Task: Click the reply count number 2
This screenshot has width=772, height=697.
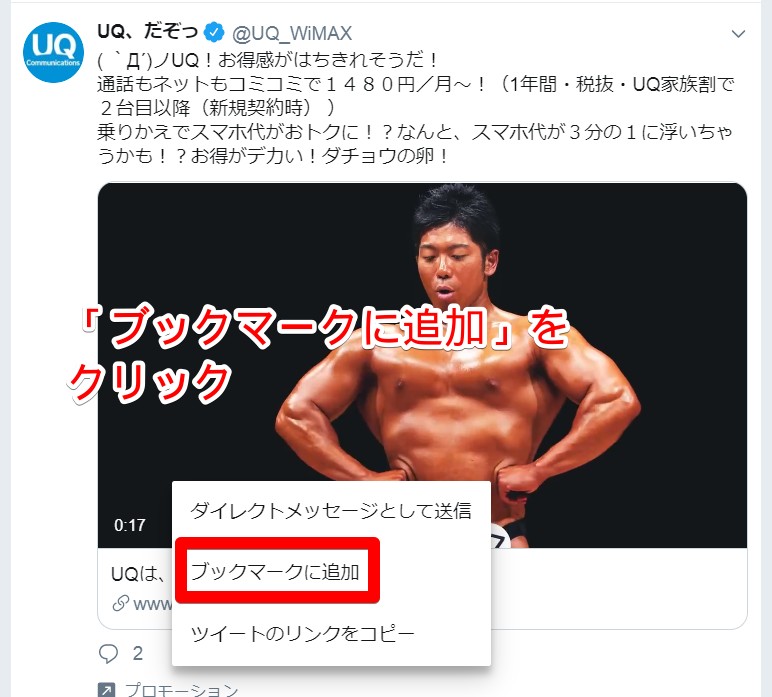Action: 138,653
